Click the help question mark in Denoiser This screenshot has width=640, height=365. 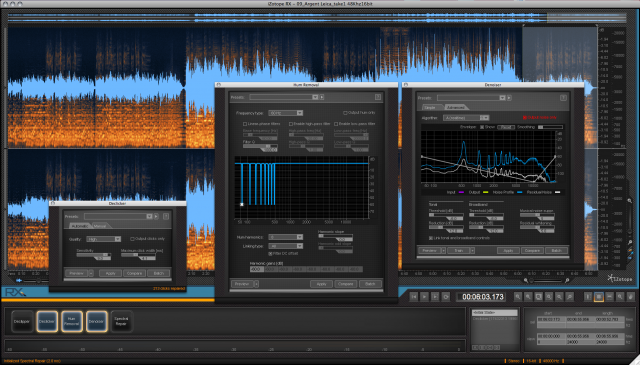(x=563, y=98)
